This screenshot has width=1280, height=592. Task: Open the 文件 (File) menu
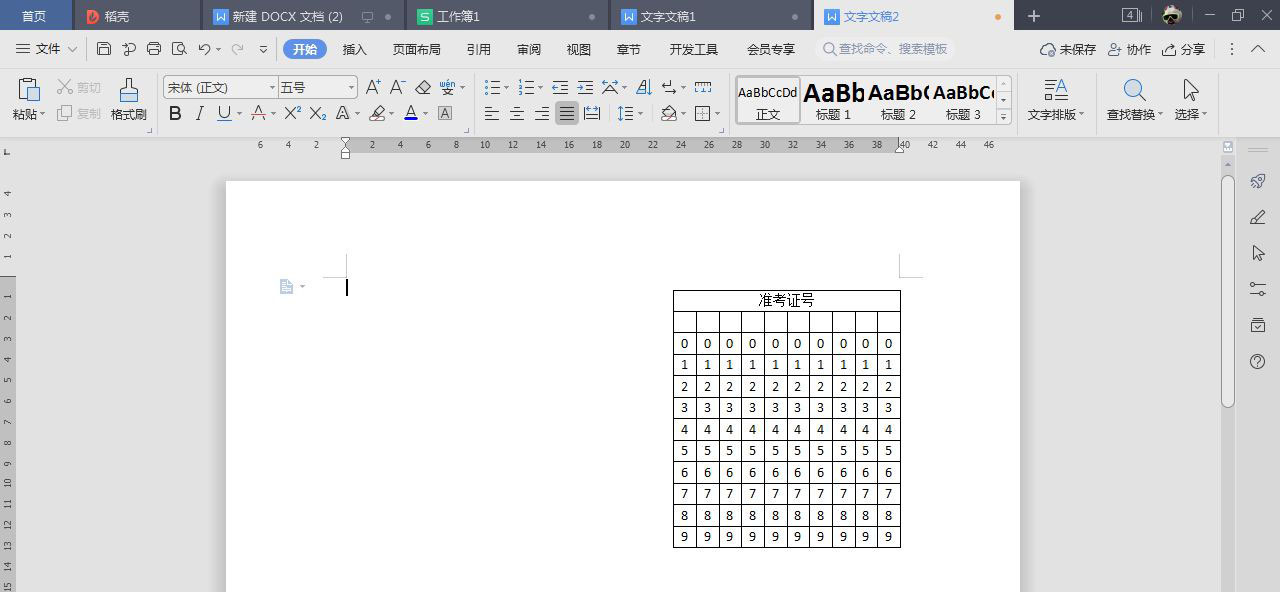coord(47,49)
